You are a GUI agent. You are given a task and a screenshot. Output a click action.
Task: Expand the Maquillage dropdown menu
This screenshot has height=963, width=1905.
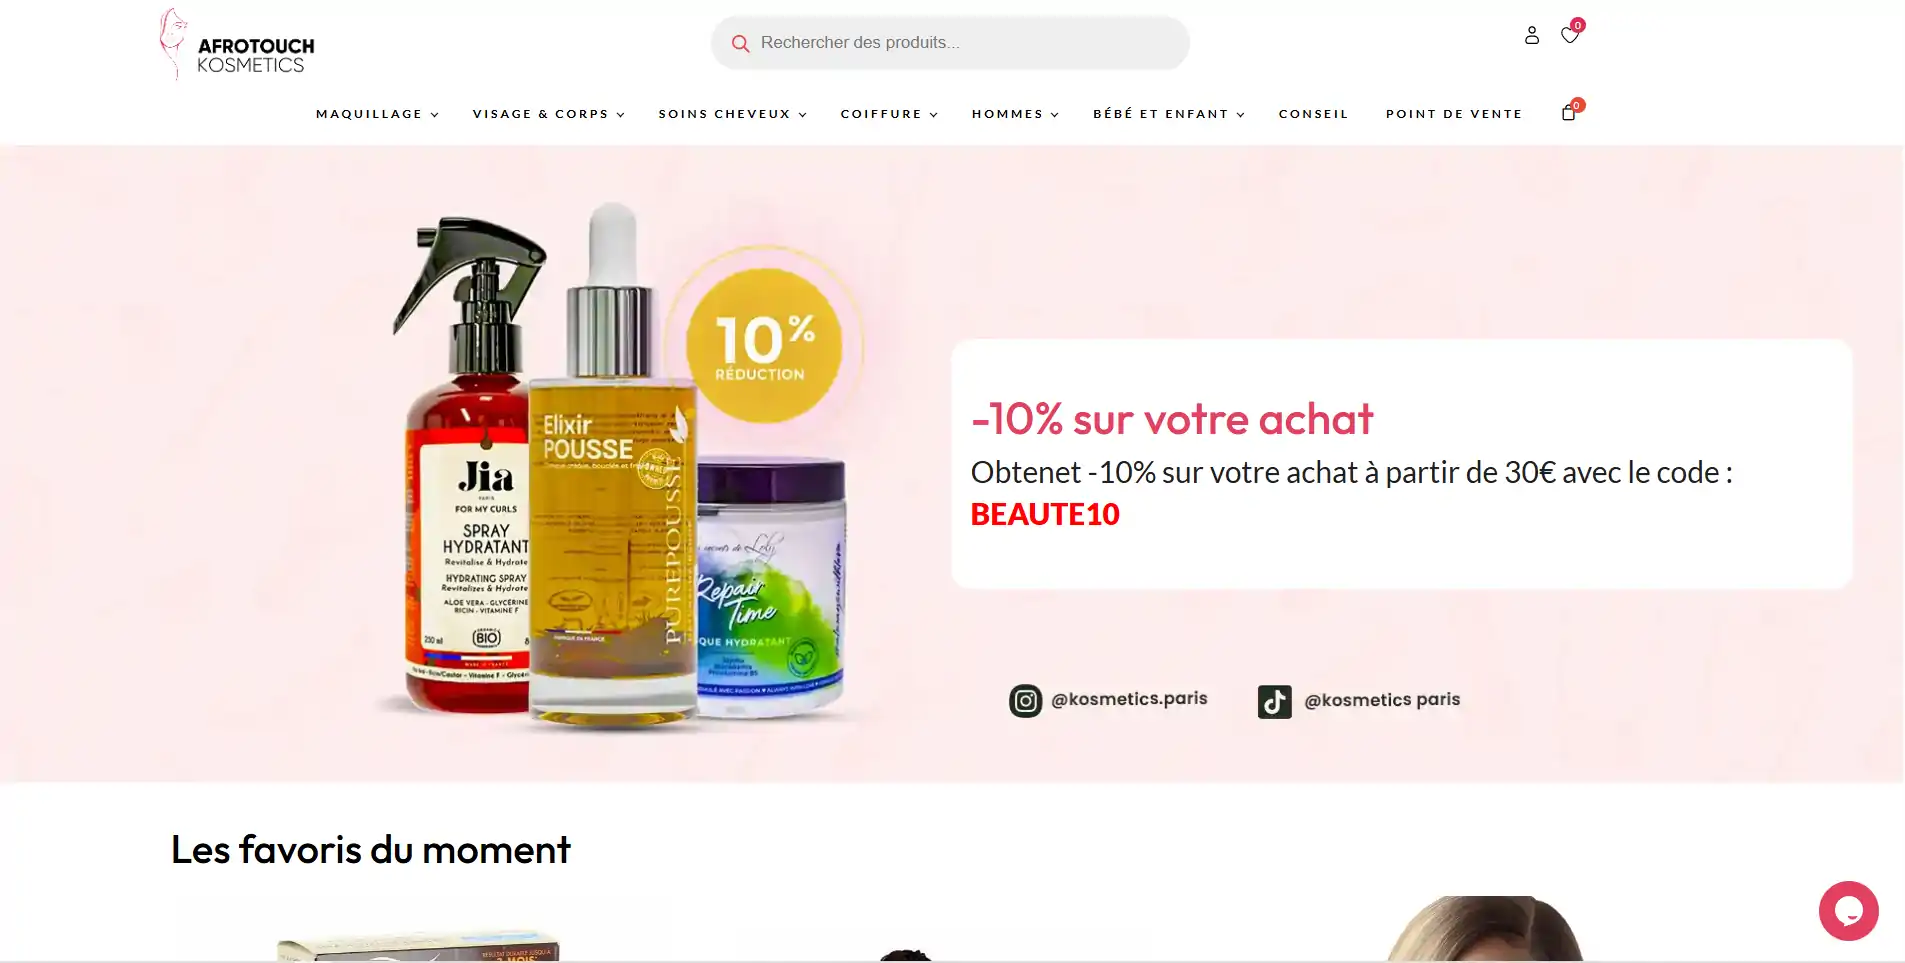click(377, 114)
